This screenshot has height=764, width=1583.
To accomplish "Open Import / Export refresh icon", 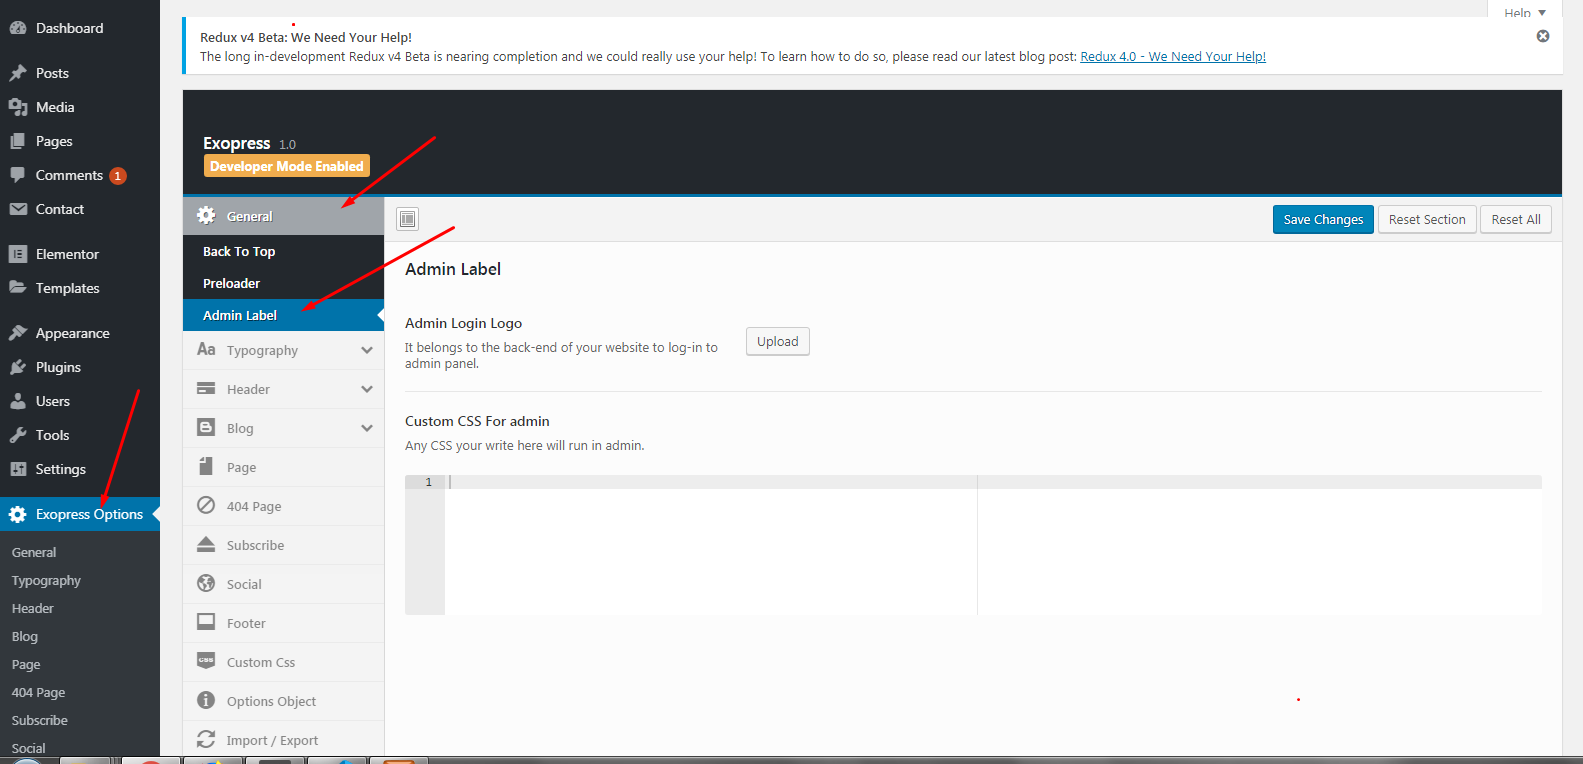I will (x=206, y=740).
